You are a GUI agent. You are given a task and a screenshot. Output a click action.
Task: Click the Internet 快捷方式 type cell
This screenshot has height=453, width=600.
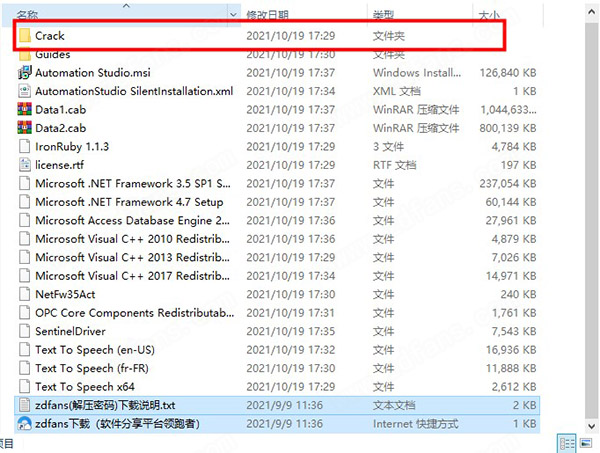click(416, 424)
